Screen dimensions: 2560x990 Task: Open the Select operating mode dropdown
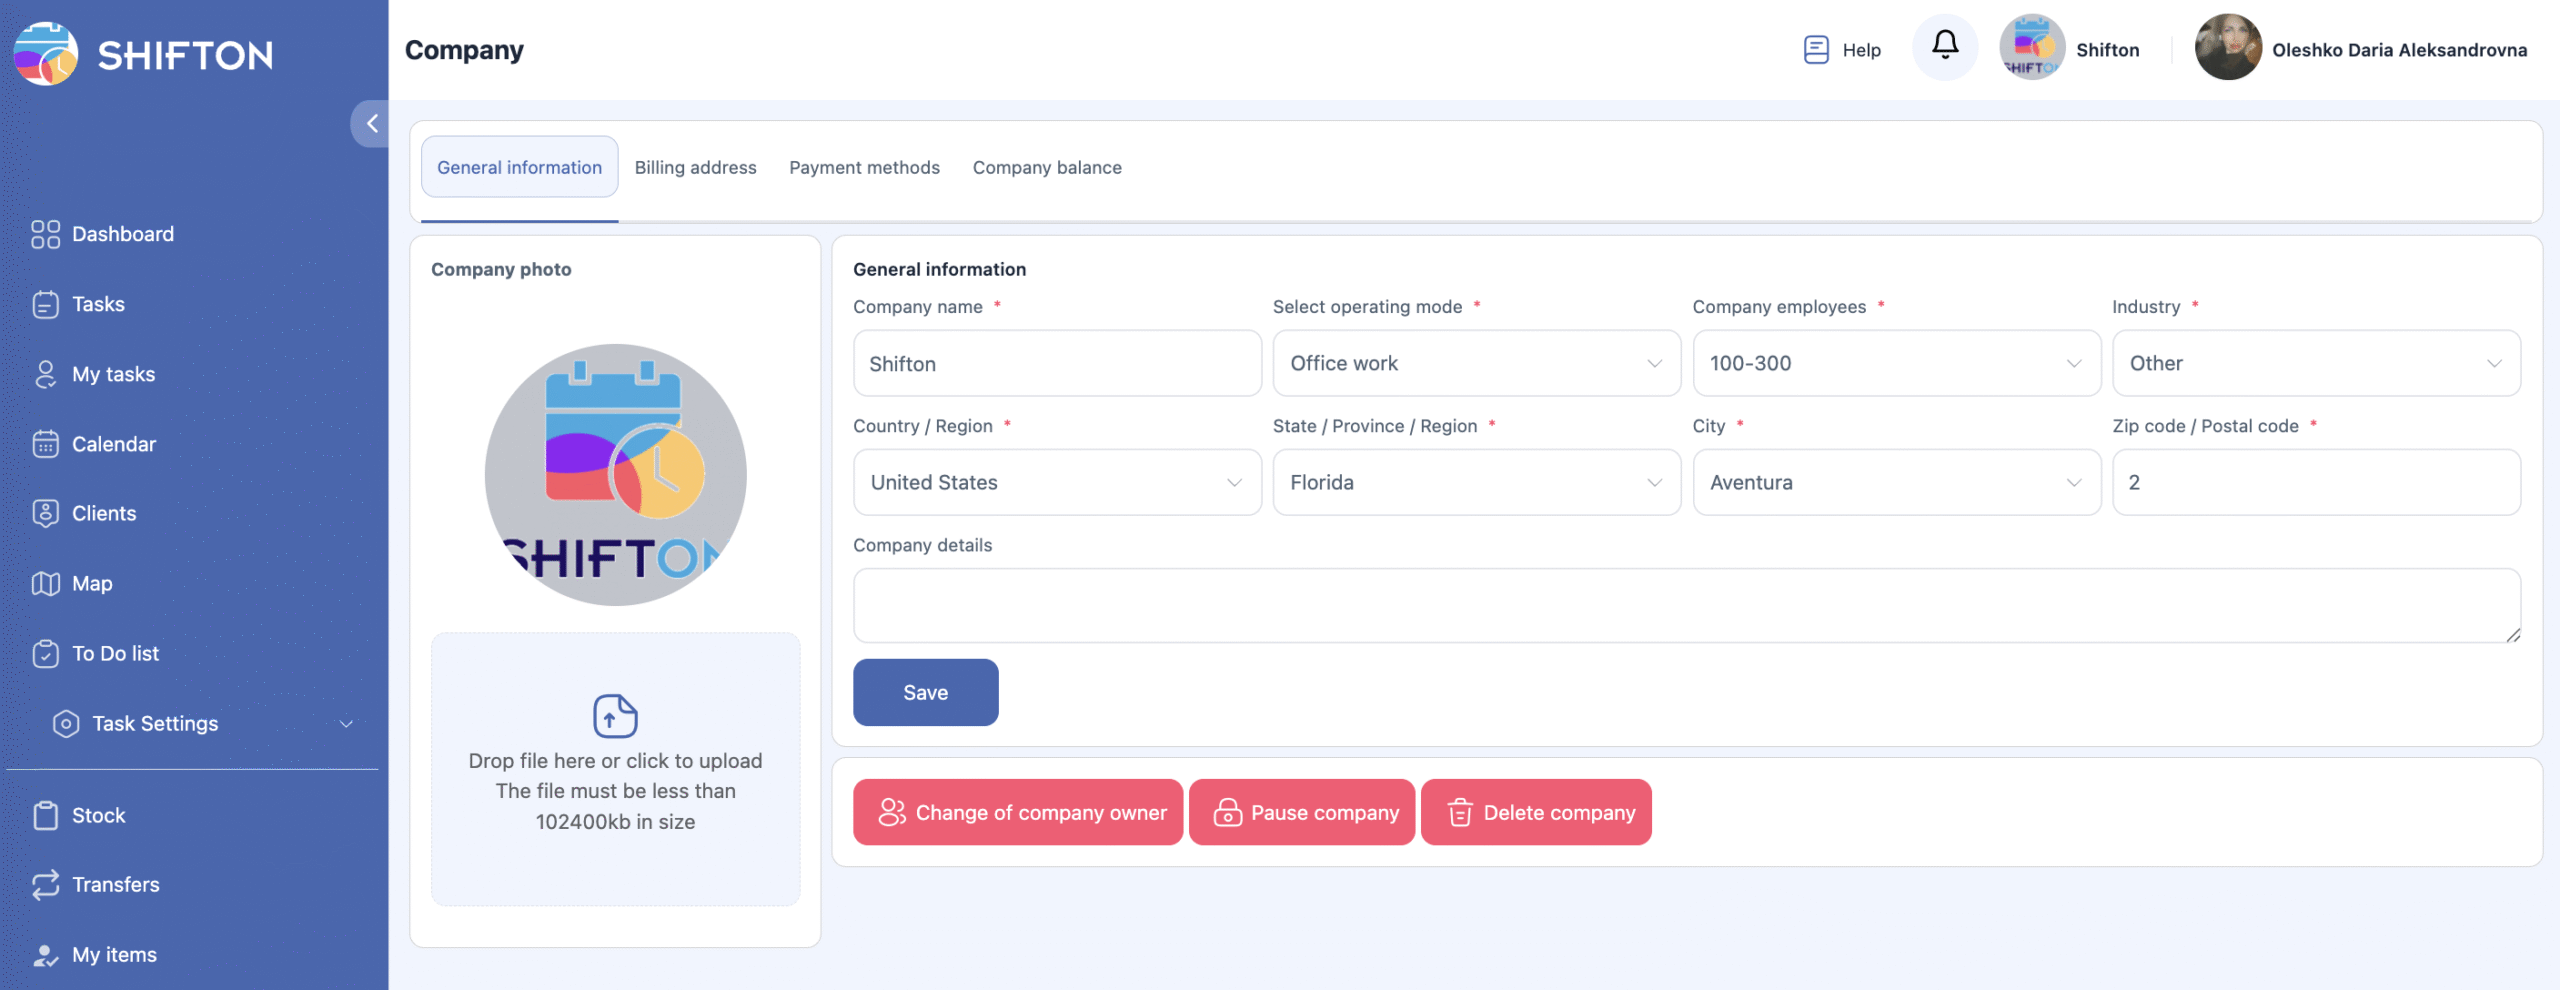(1476, 364)
